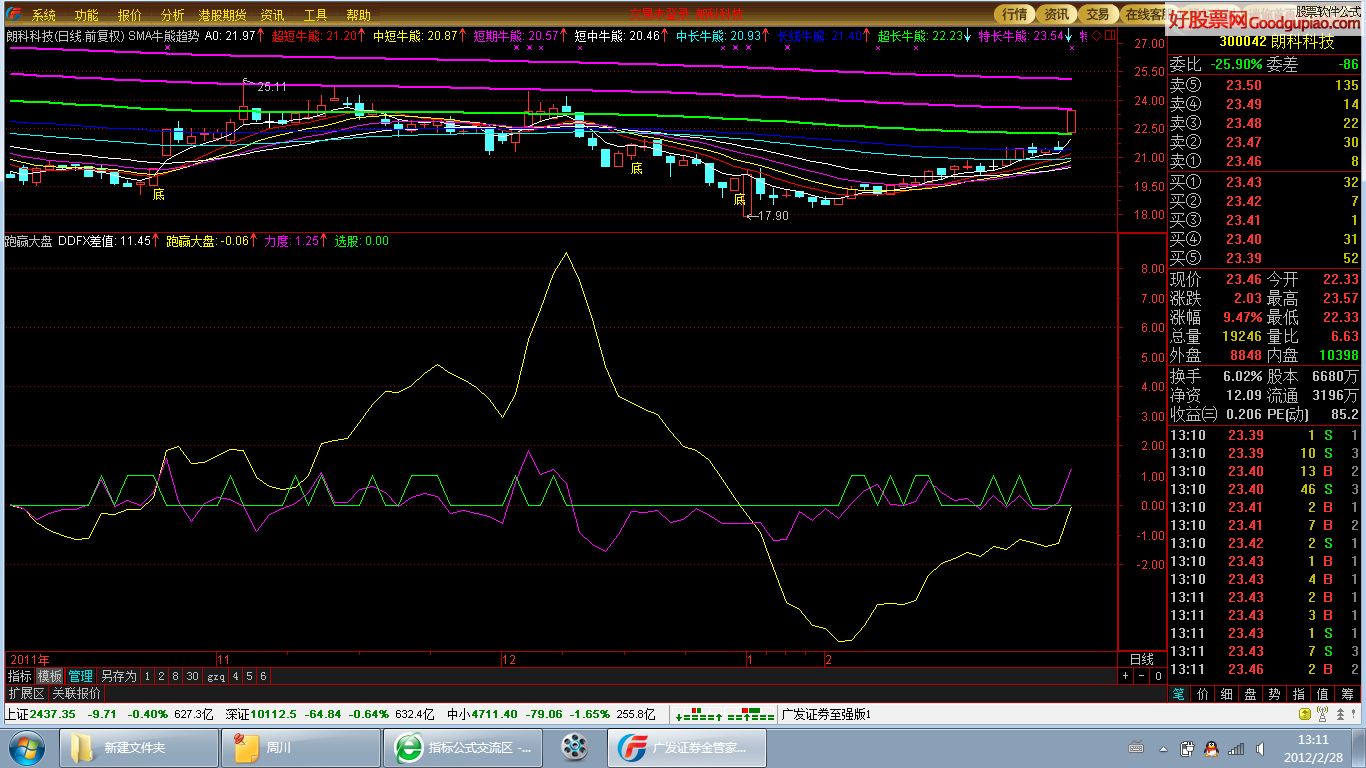Open the Windows Start button
This screenshot has width=1366, height=768.
(x=25, y=747)
